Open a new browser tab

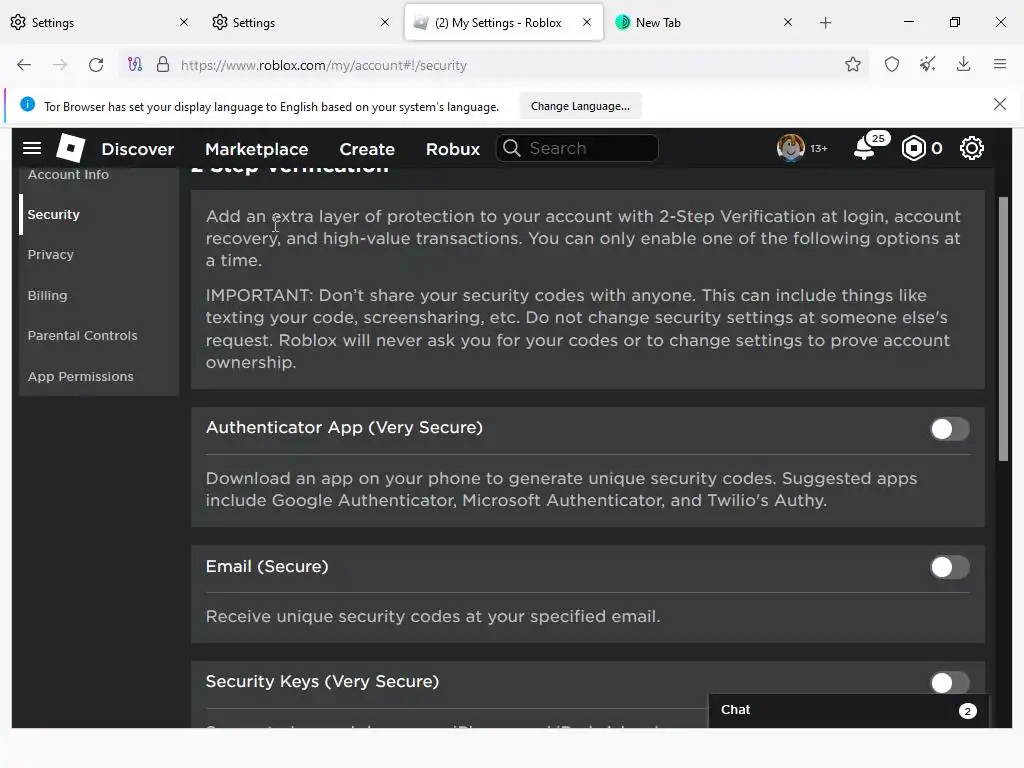click(825, 23)
